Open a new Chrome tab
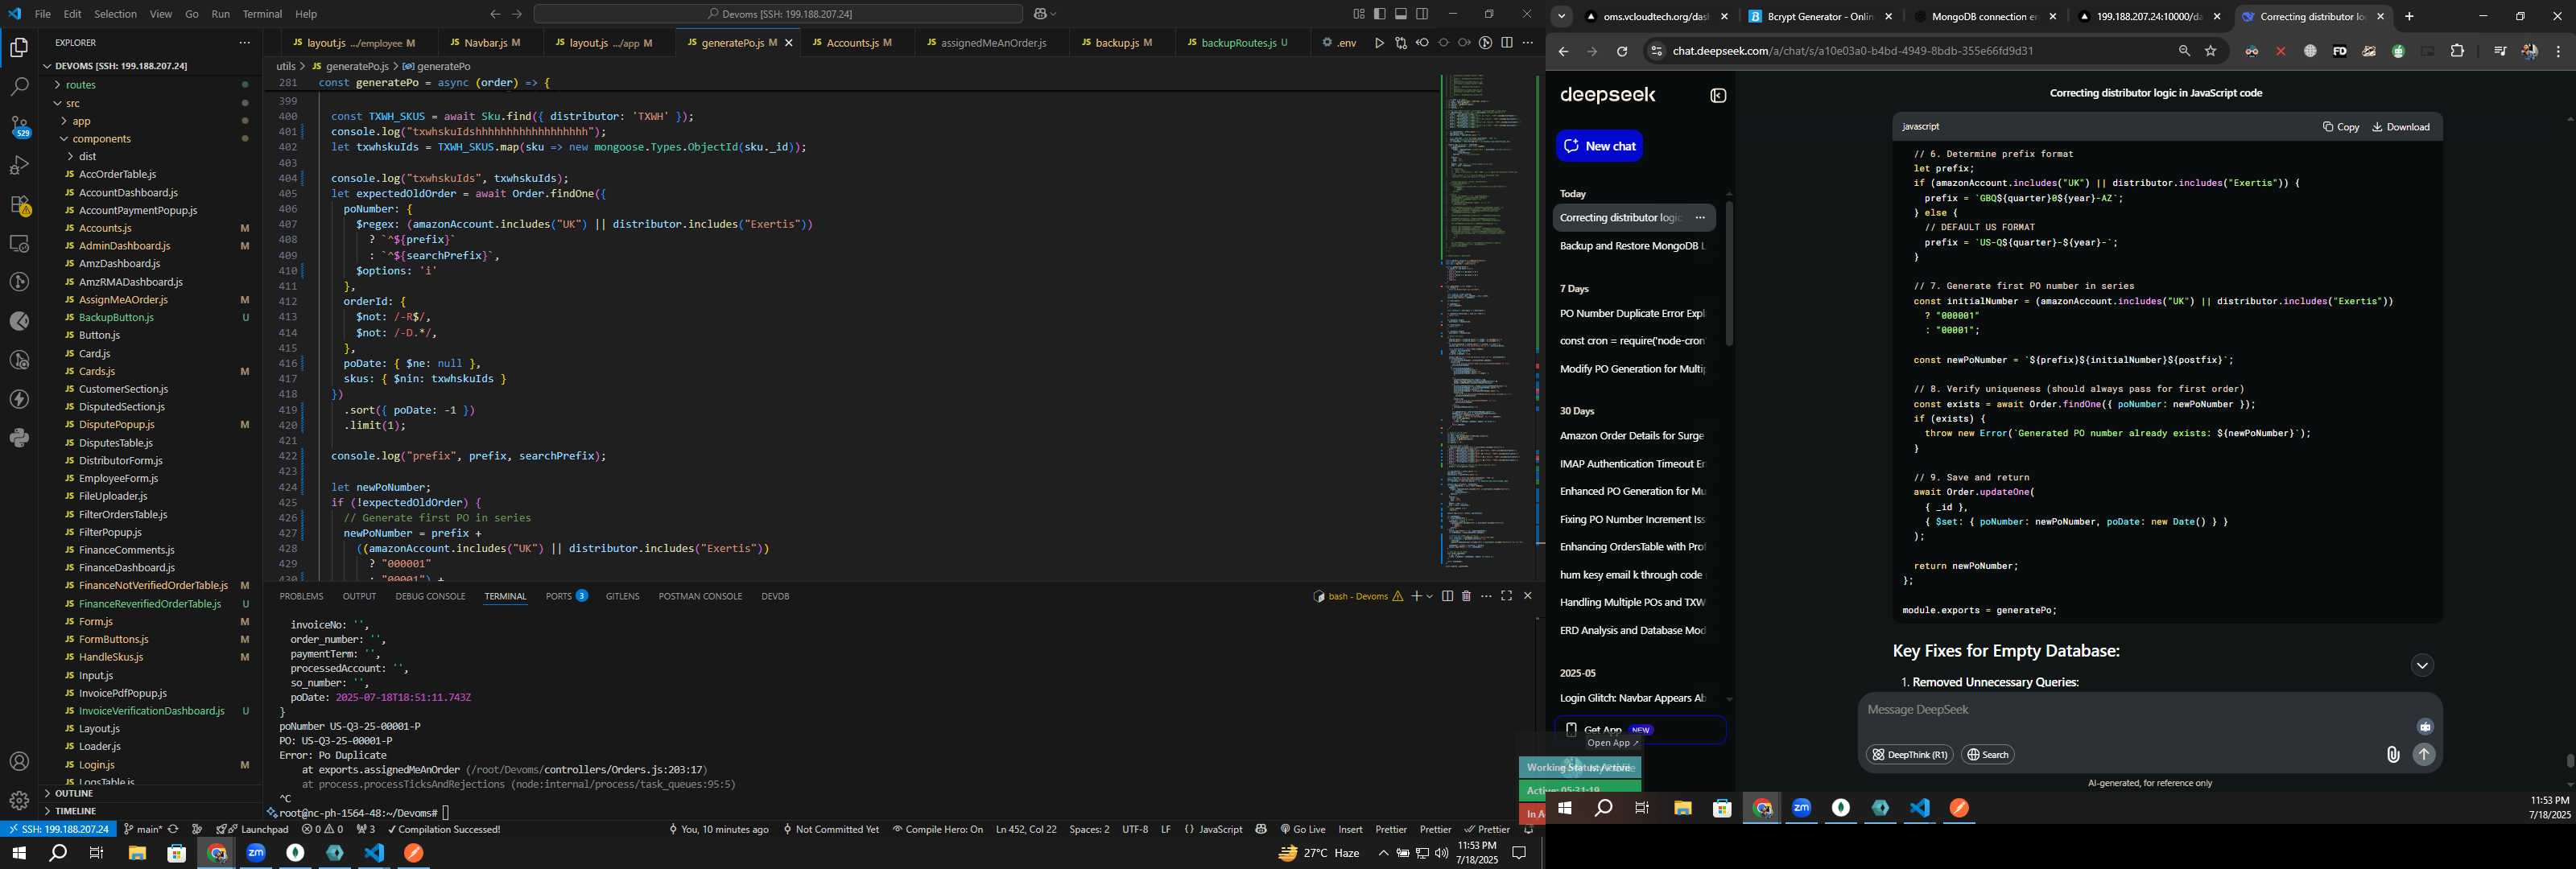This screenshot has width=2576, height=869. 2409,17
